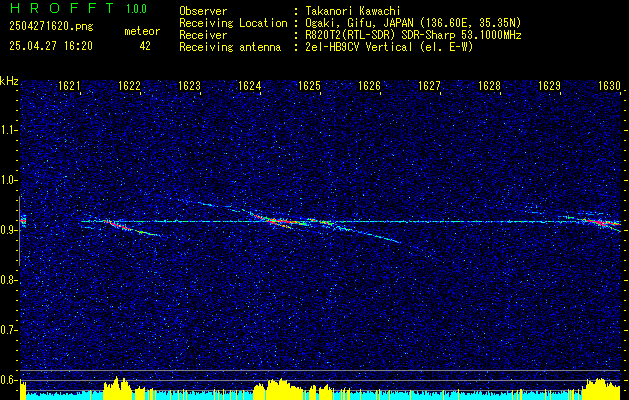Screen dimensions: 629x400
Task: Click the yellow power bars below 1622
Action: (117, 388)
